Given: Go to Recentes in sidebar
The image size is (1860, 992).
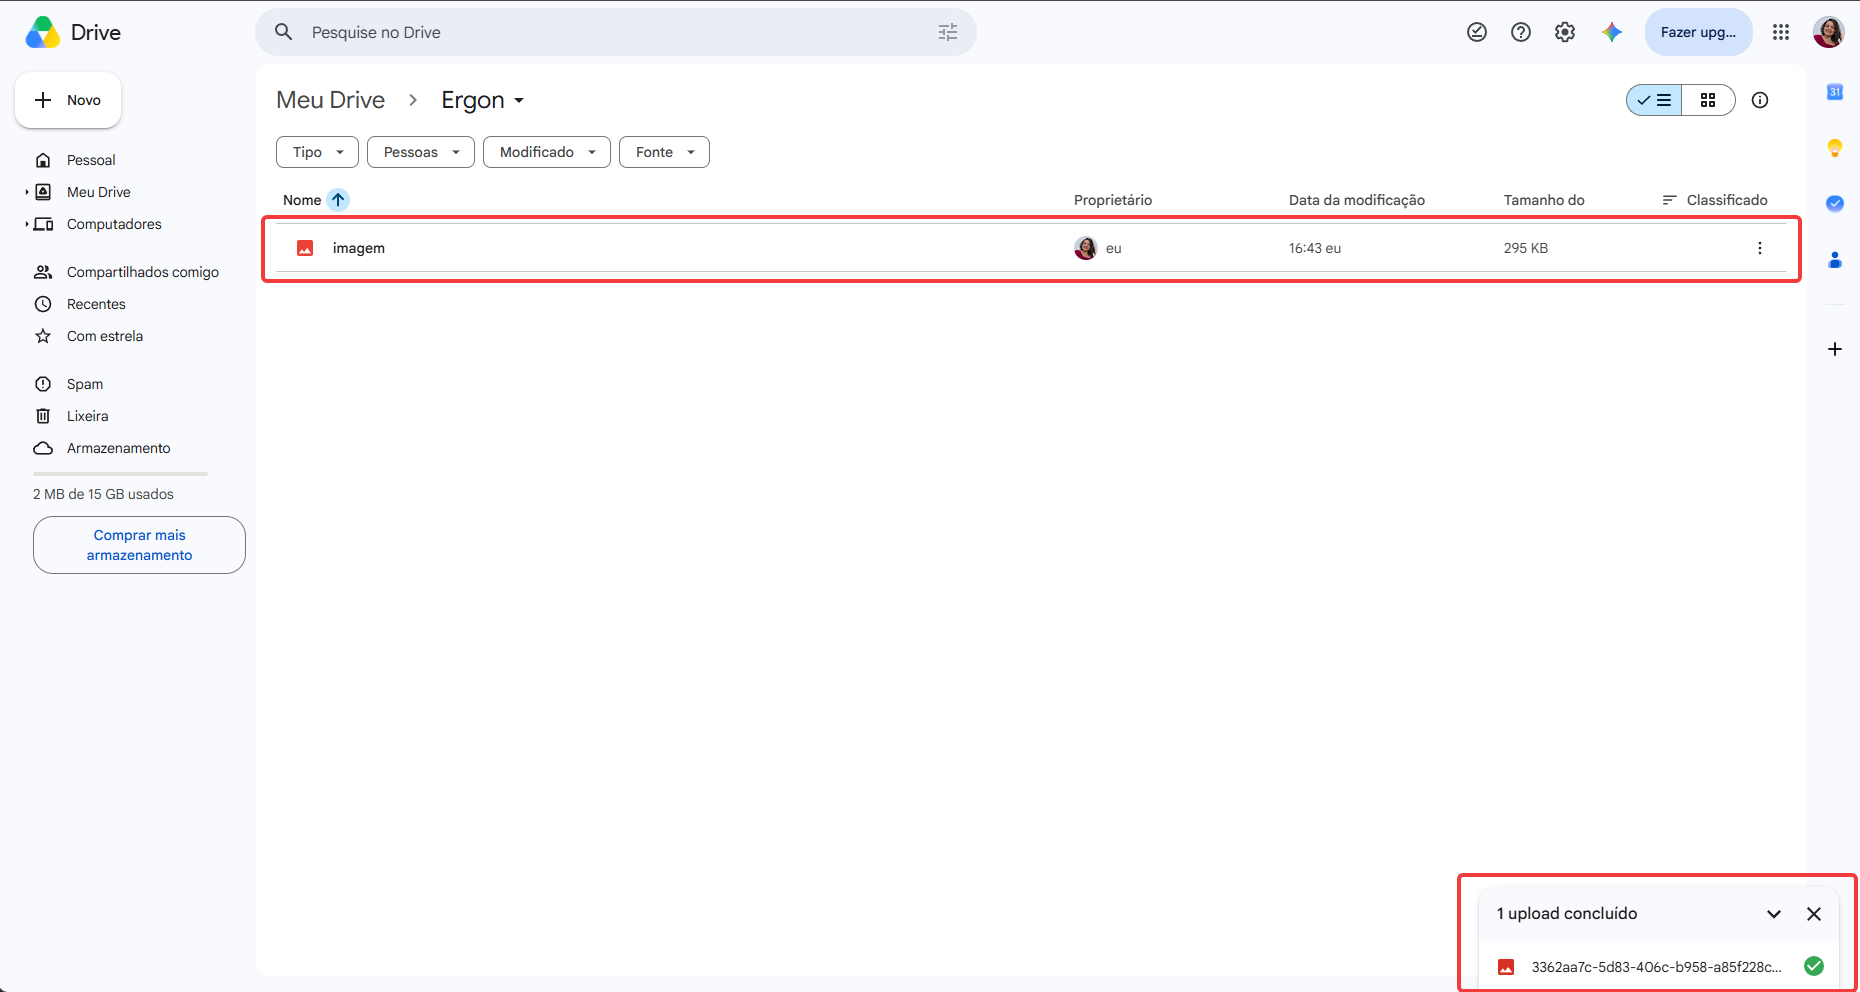Looking at the screenshot, I should point(96,304).
